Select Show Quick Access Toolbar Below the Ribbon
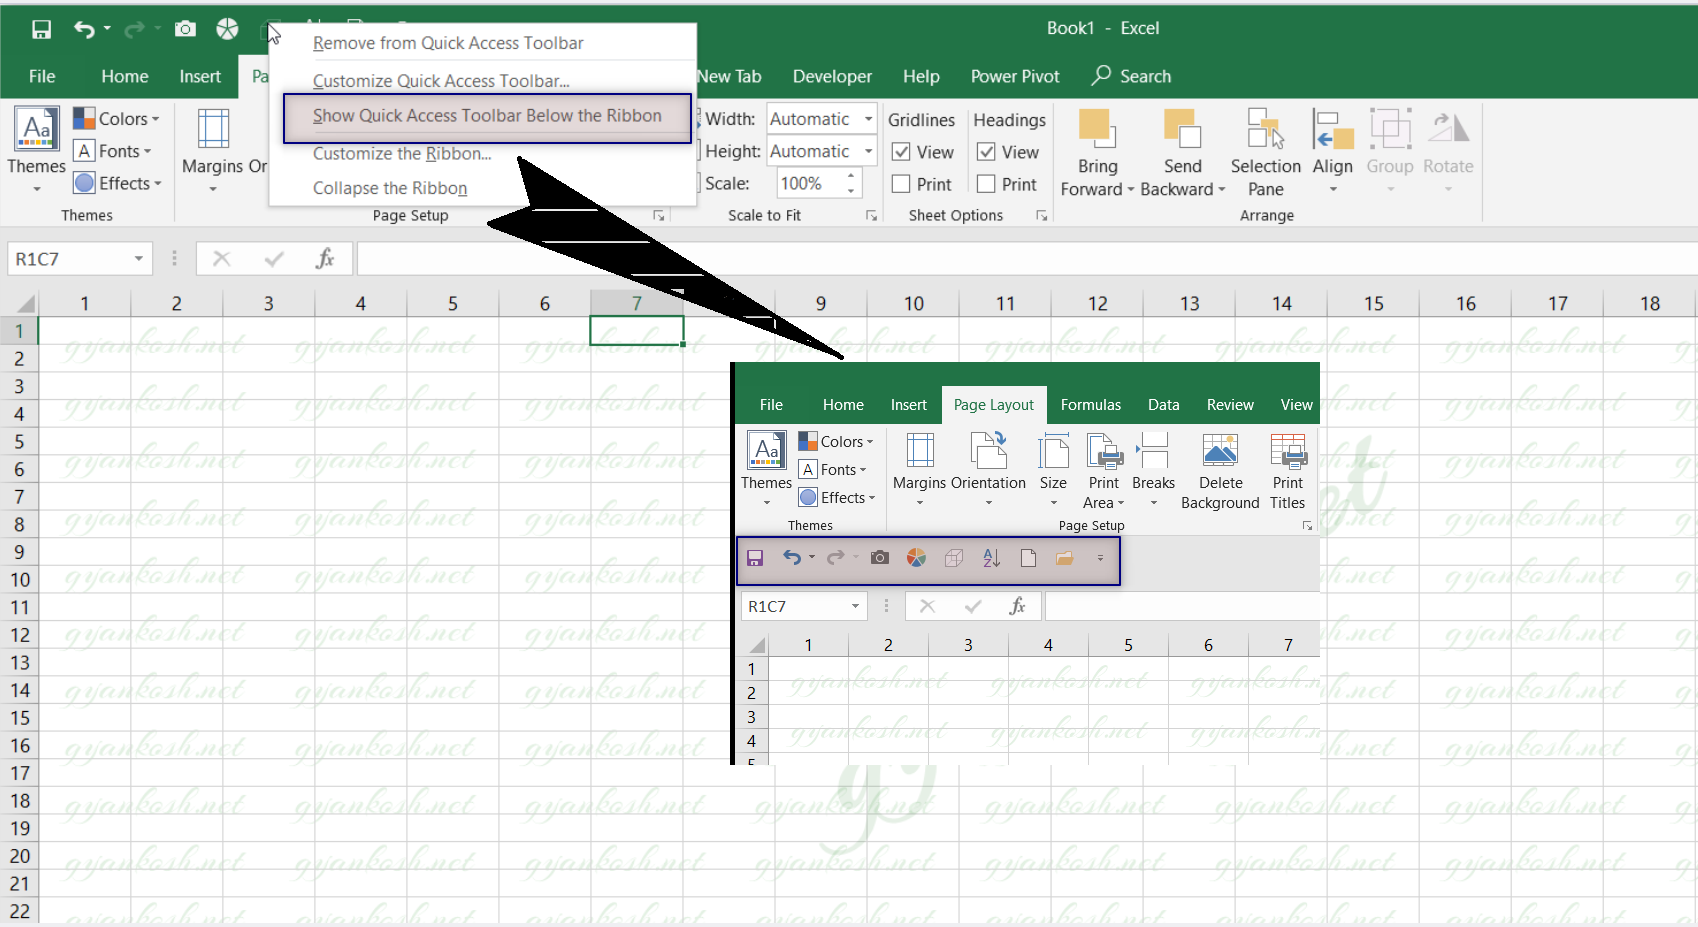 (487, 116)
